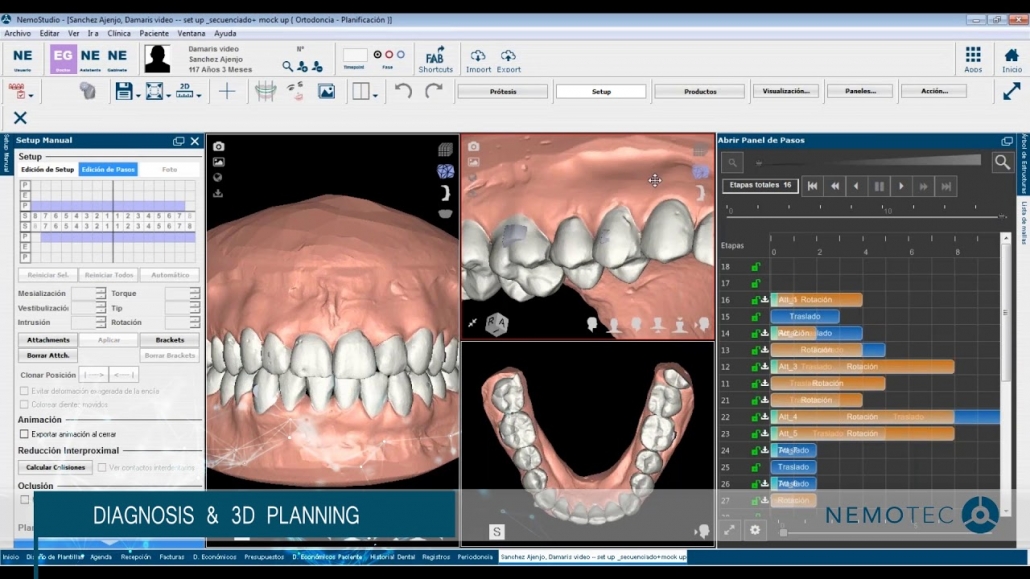Click the Prótesis button
Screen dimensions: 1030x579
[x=503, y=91]
